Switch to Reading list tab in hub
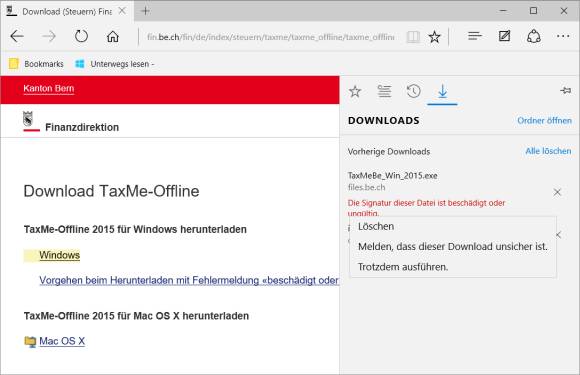Image resolution: width=580 pixels, height=375 pixels. [x=384, y=91]
